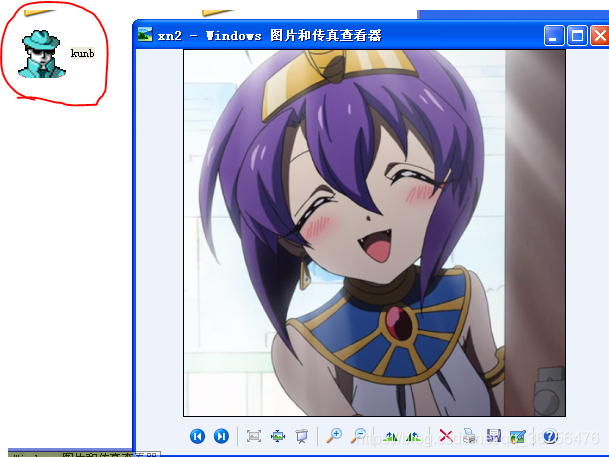Click the Actual Size icon

click(278, 436)
